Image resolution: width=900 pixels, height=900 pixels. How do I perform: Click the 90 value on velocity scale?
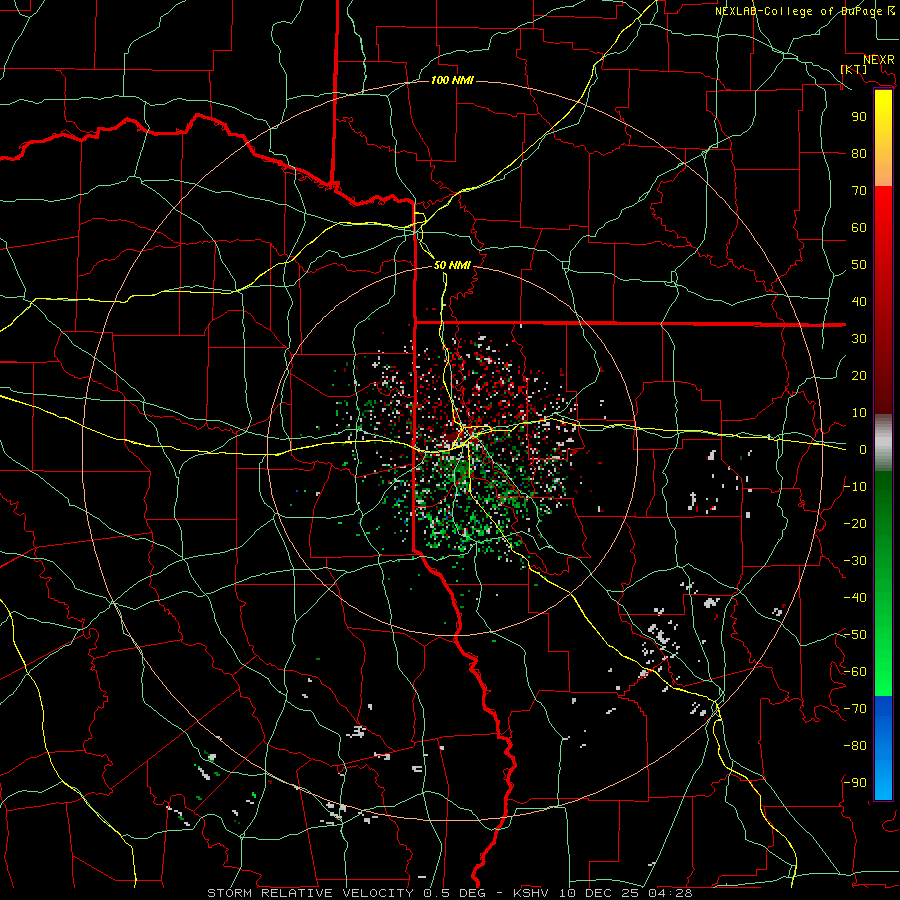(859, 117)
